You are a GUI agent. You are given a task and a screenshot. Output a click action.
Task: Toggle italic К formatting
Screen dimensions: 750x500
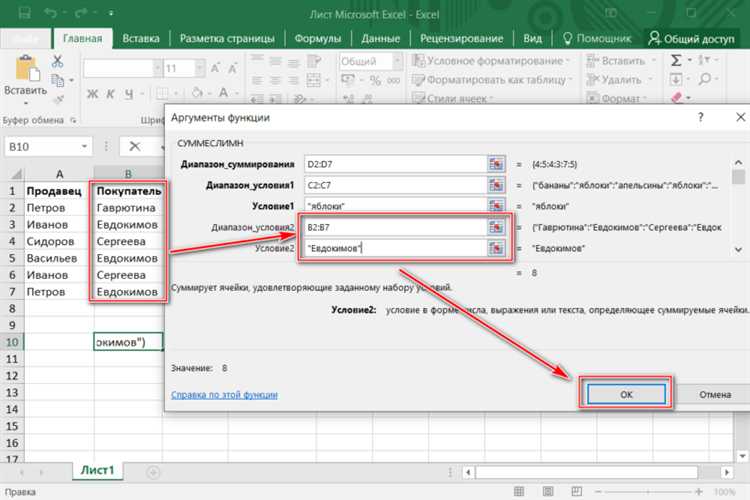110,94
